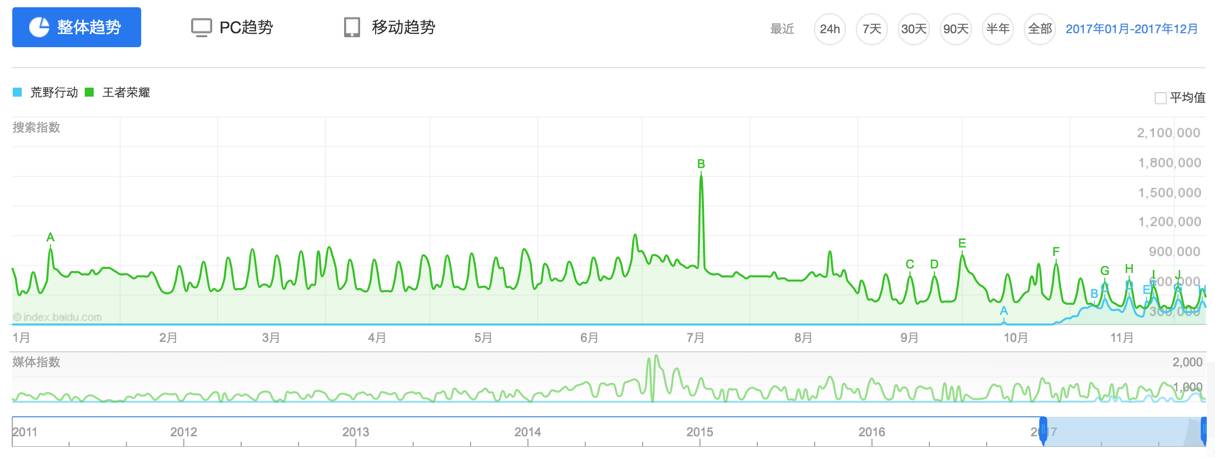This screenshot has width=1215, height=458.
Task: Click the highlighted 2017 range in timeline
Action: click(x=1123, y=431)
